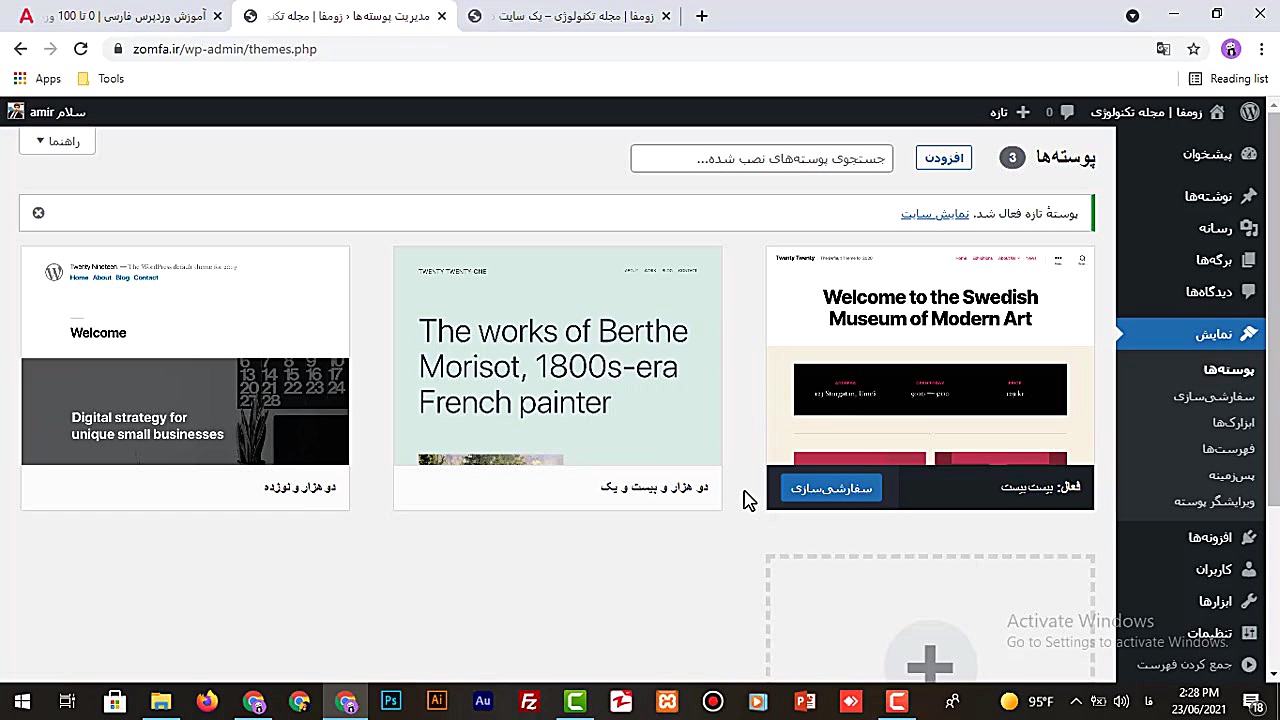Open Photoshop from the Windows taskbar
The width and height of the screenshot is (1280, 720).
(x=390, y=701)
